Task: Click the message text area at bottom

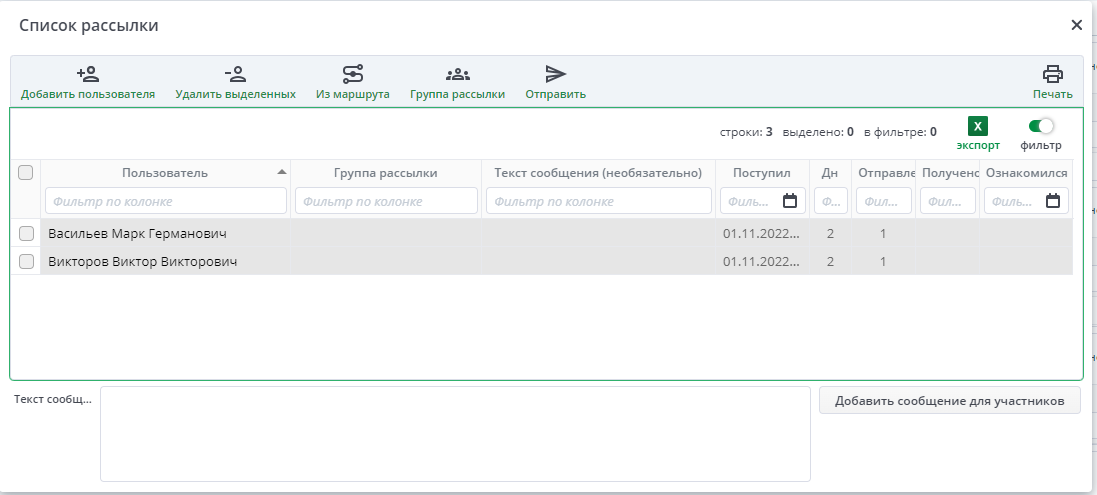Action: pos(455,434)
